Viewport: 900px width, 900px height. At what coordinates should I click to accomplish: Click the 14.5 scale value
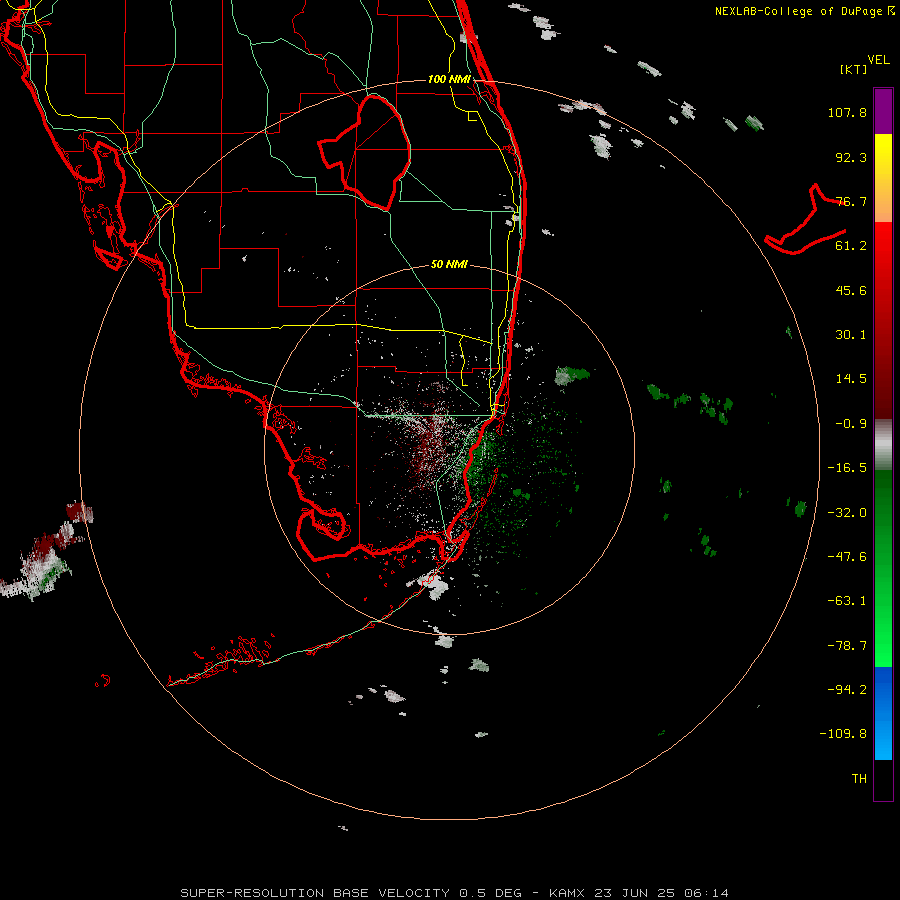[x=851, y=379]
